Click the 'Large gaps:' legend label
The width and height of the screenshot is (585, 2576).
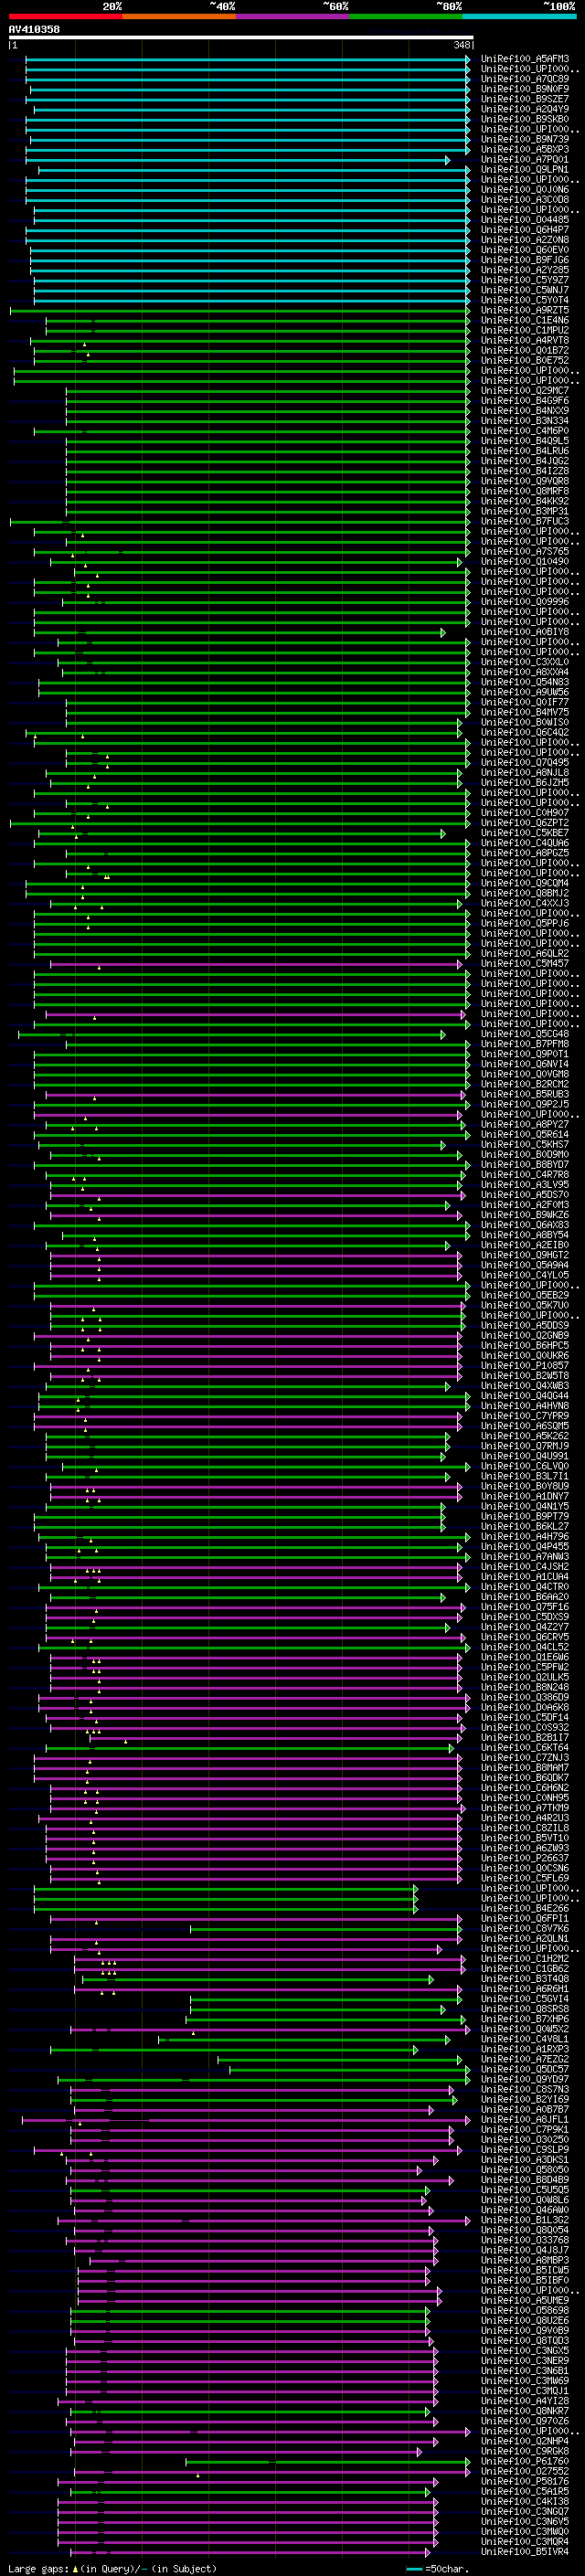[38, 2568]
